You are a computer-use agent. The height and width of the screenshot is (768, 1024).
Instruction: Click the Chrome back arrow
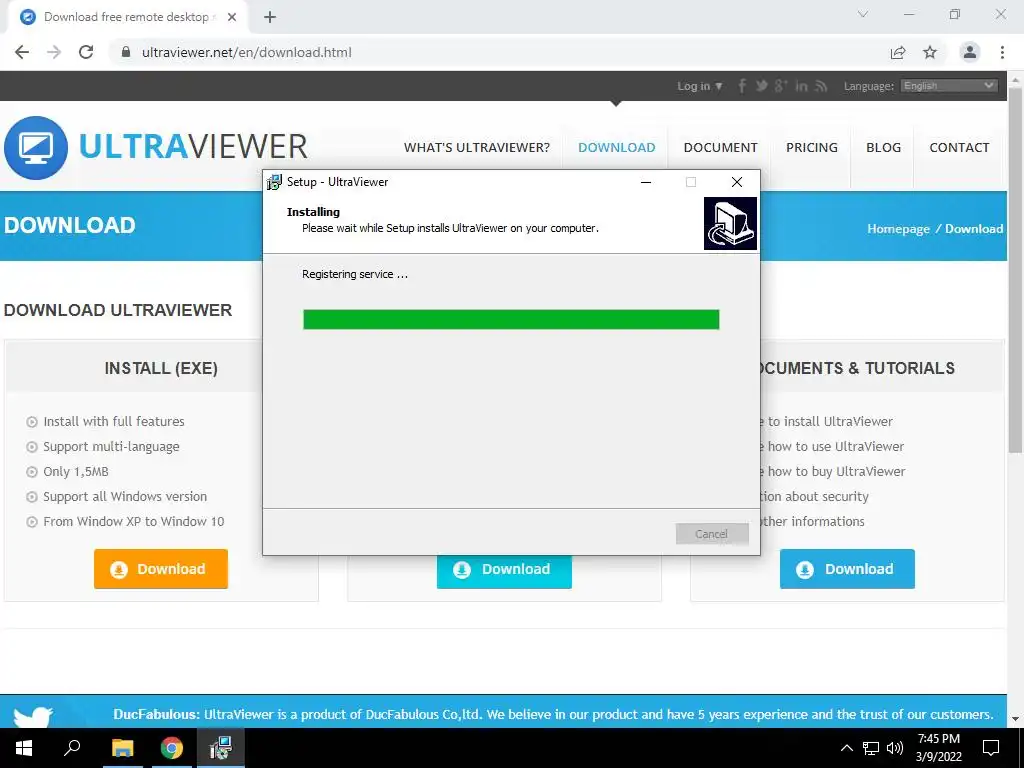tap(22, 52)
